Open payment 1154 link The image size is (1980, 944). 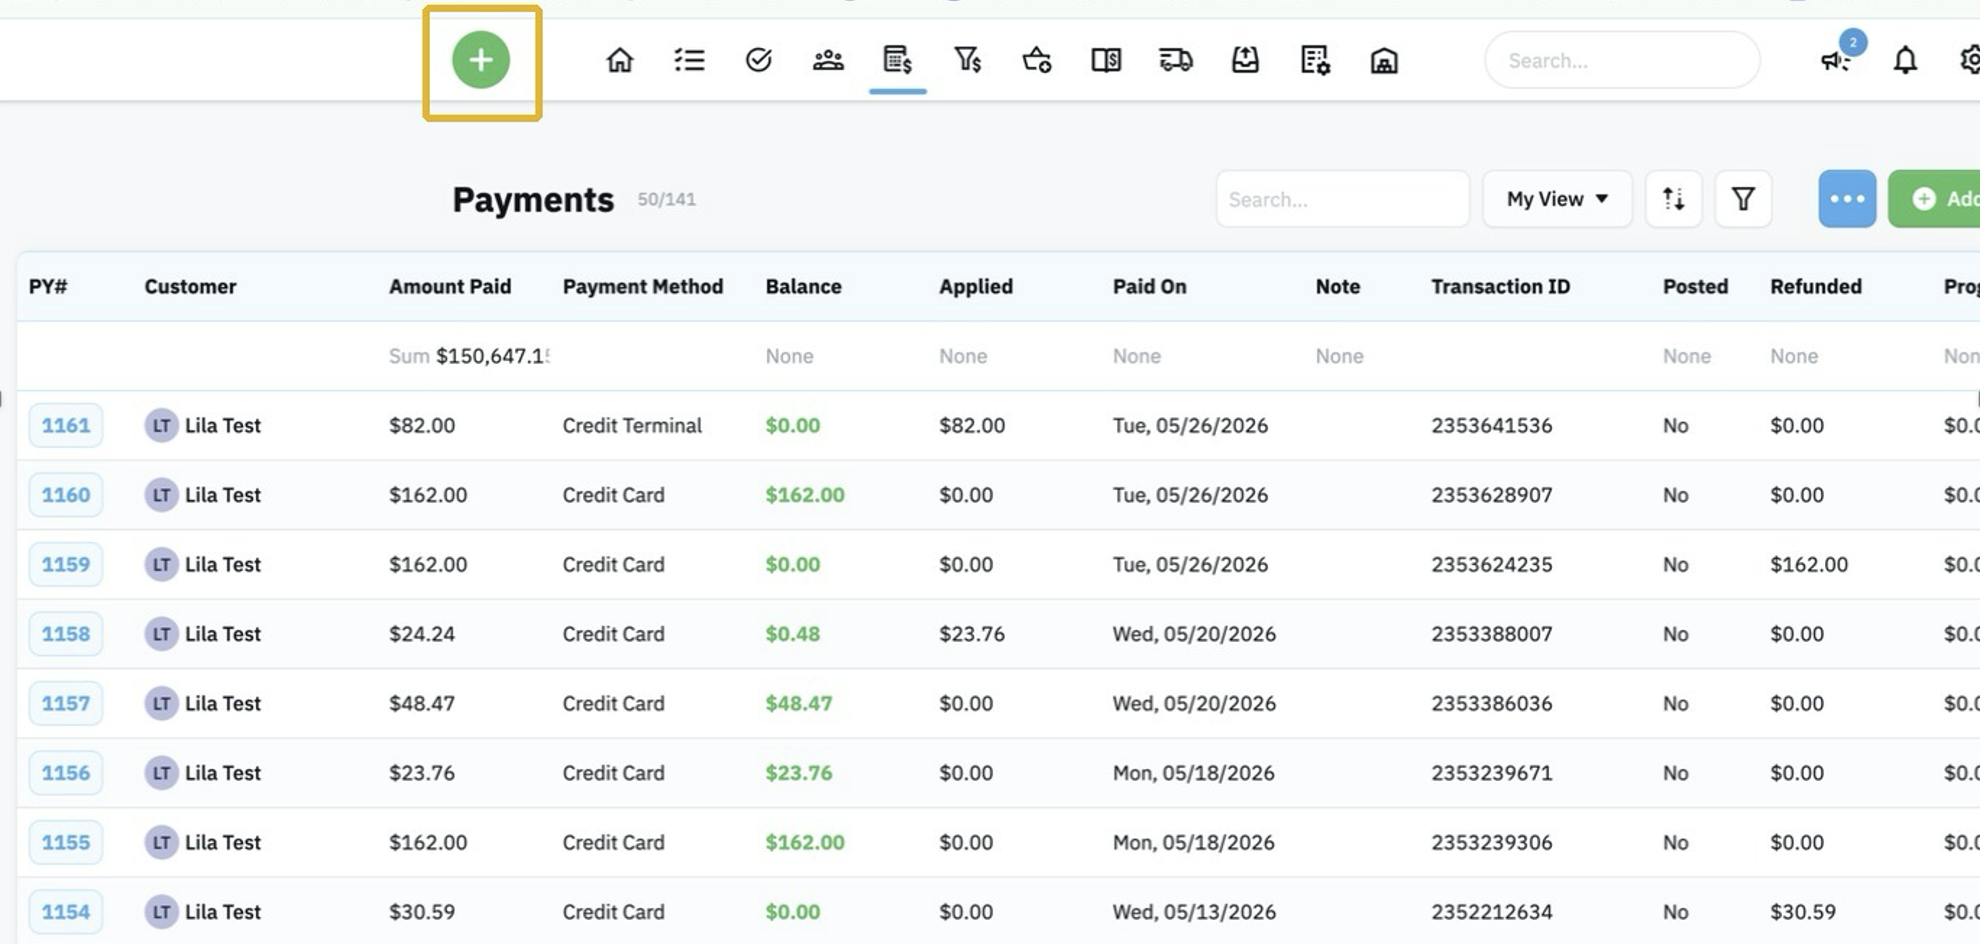[66, 912]
